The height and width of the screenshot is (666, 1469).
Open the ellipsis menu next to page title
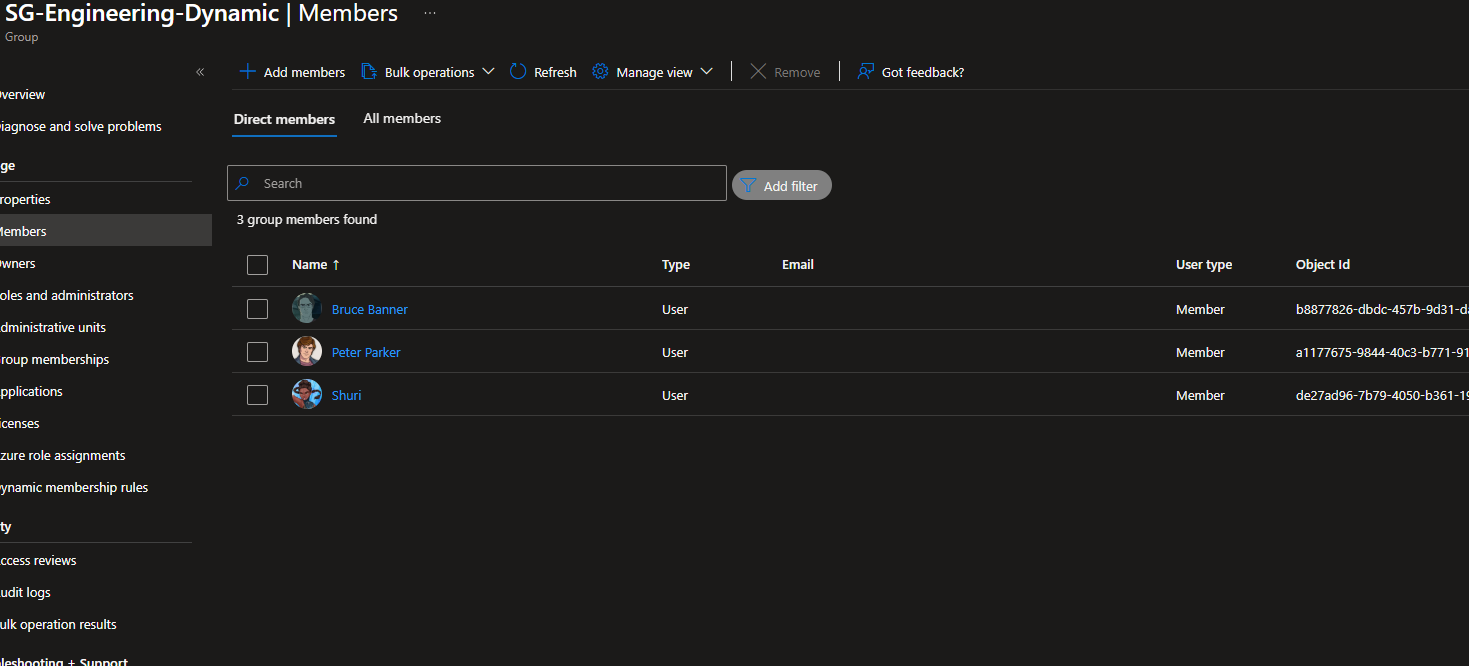(430, 13)
